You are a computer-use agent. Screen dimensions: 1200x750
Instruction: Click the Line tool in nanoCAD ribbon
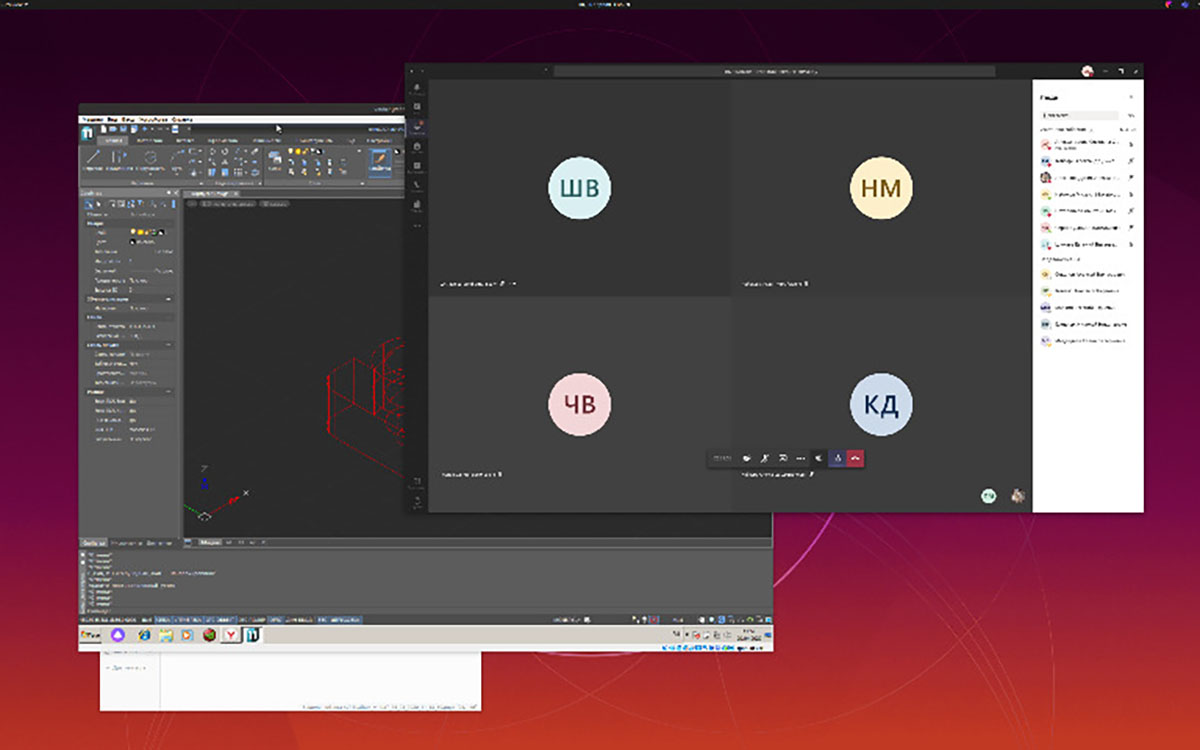[92, 159]
